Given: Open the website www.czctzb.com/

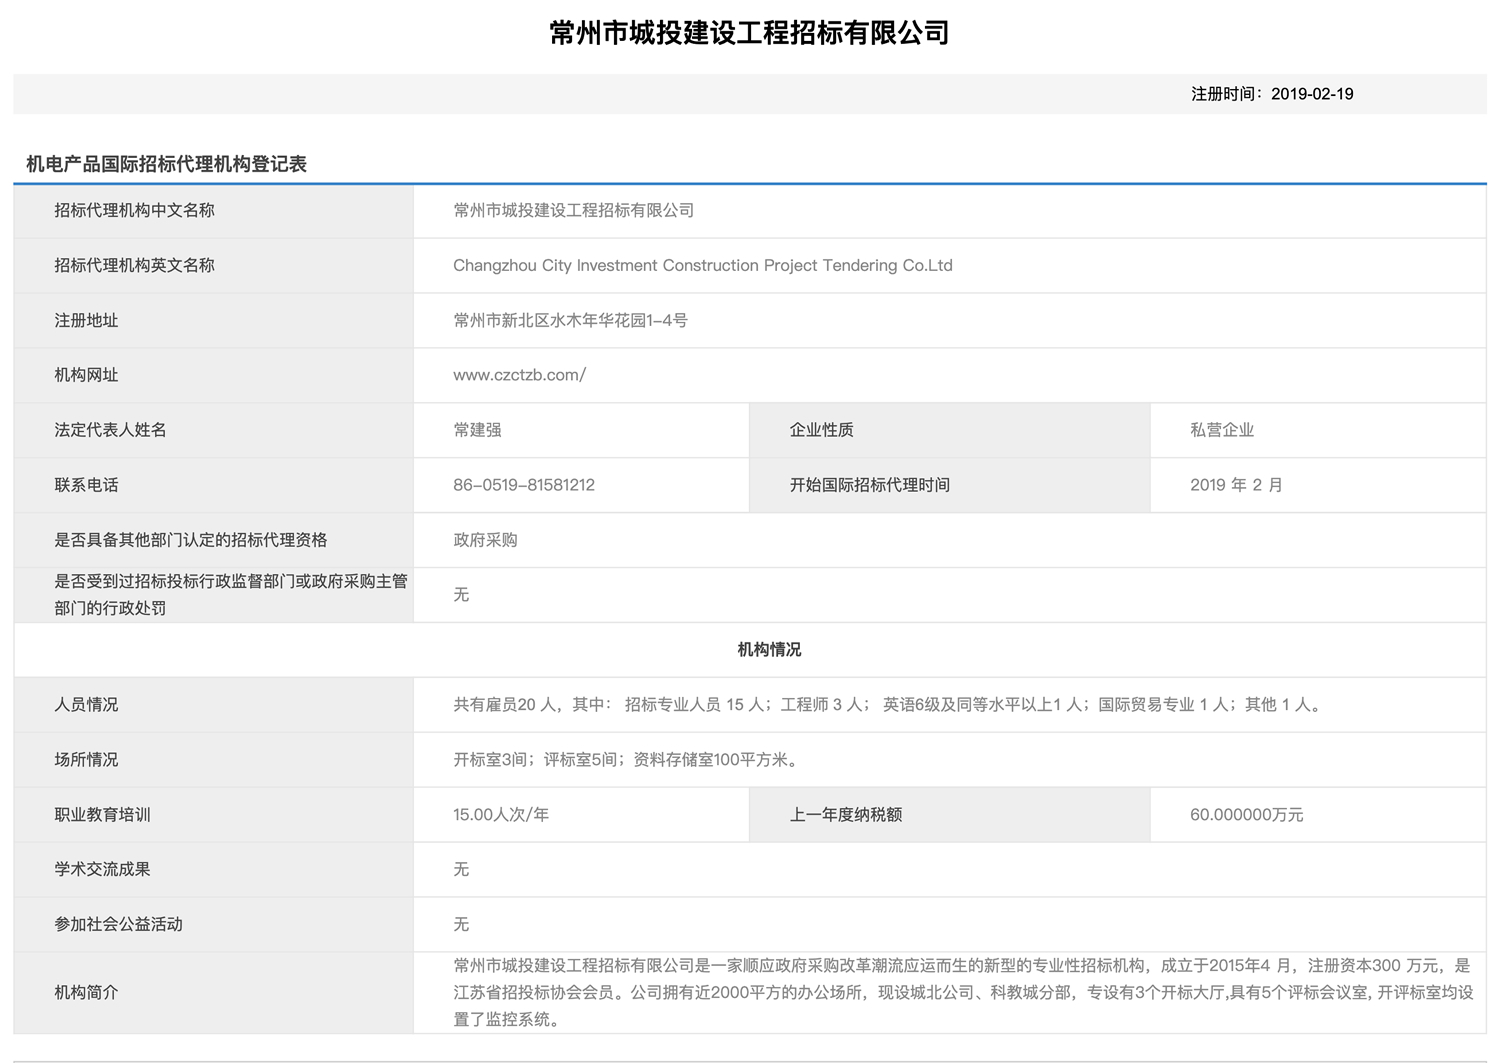Looking at the screenshot, I should 519,375.
